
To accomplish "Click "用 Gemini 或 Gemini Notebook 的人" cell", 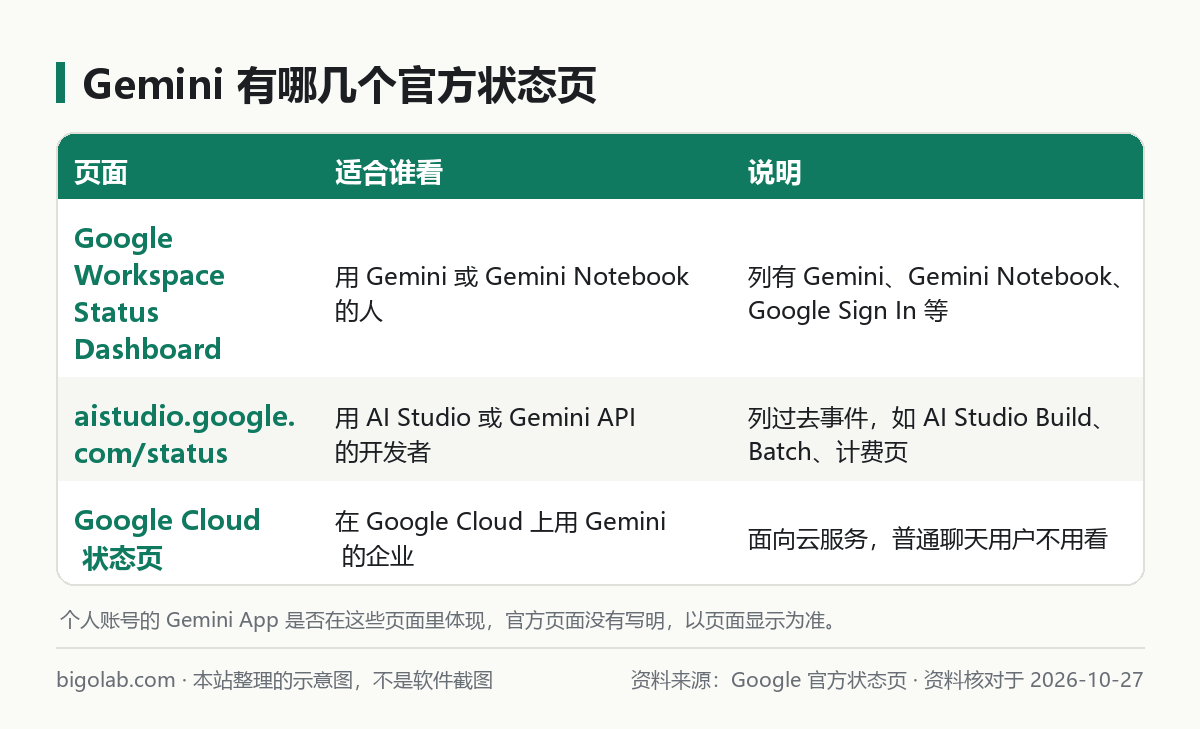I will [512, 293].
